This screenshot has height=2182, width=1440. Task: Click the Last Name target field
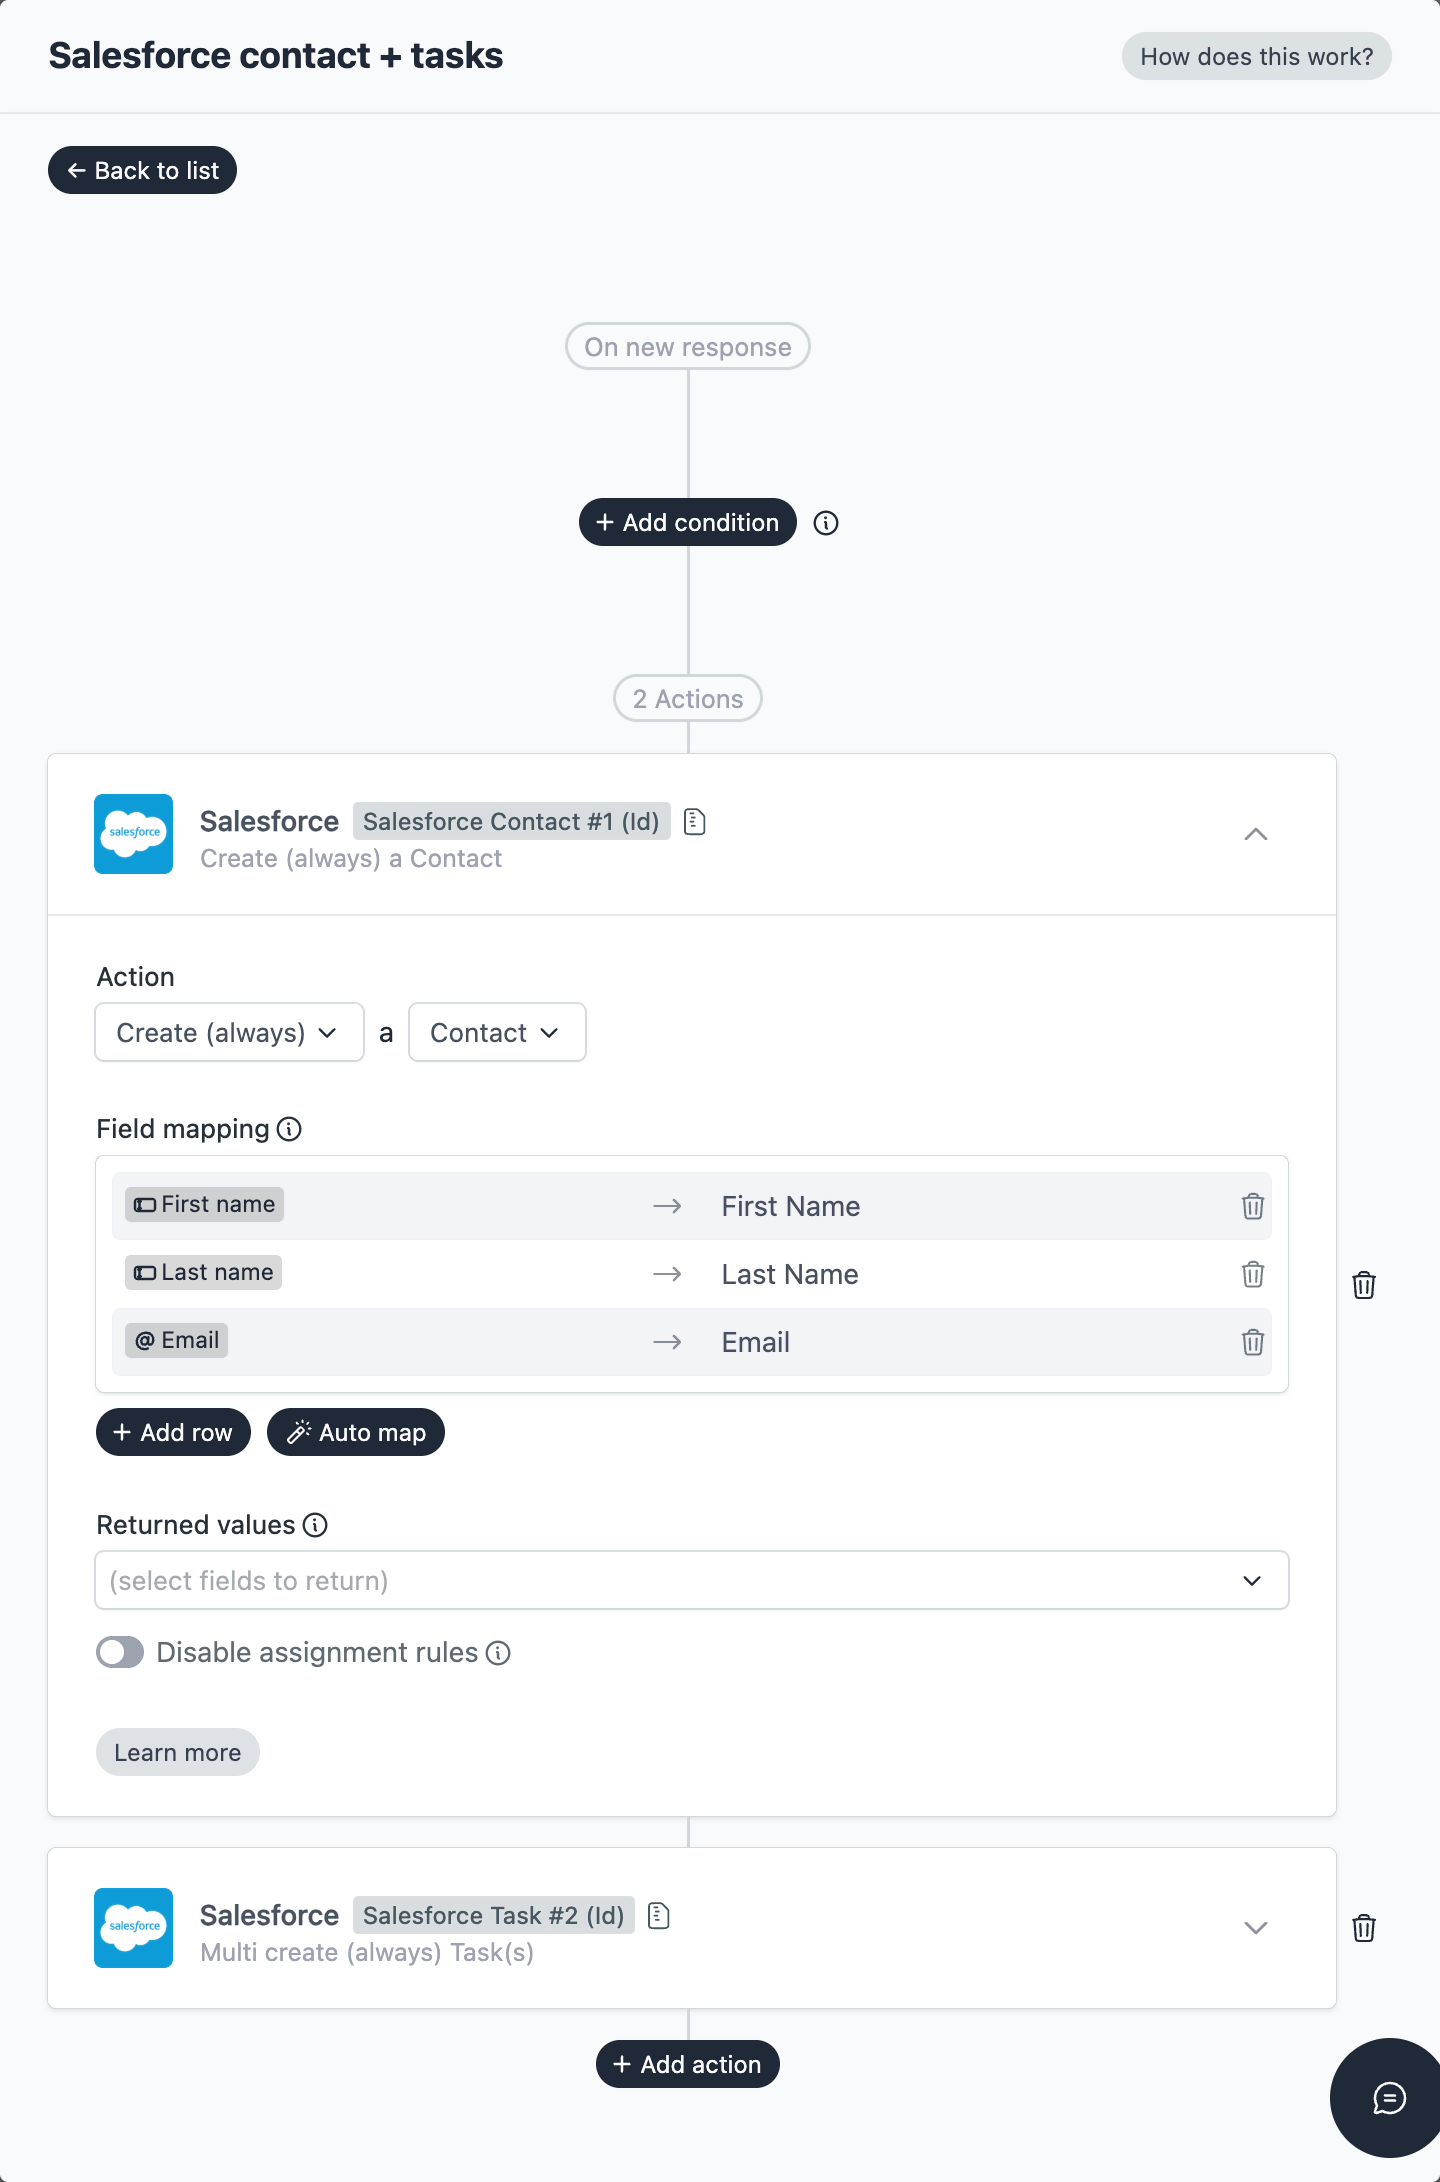pos(790,1274)
